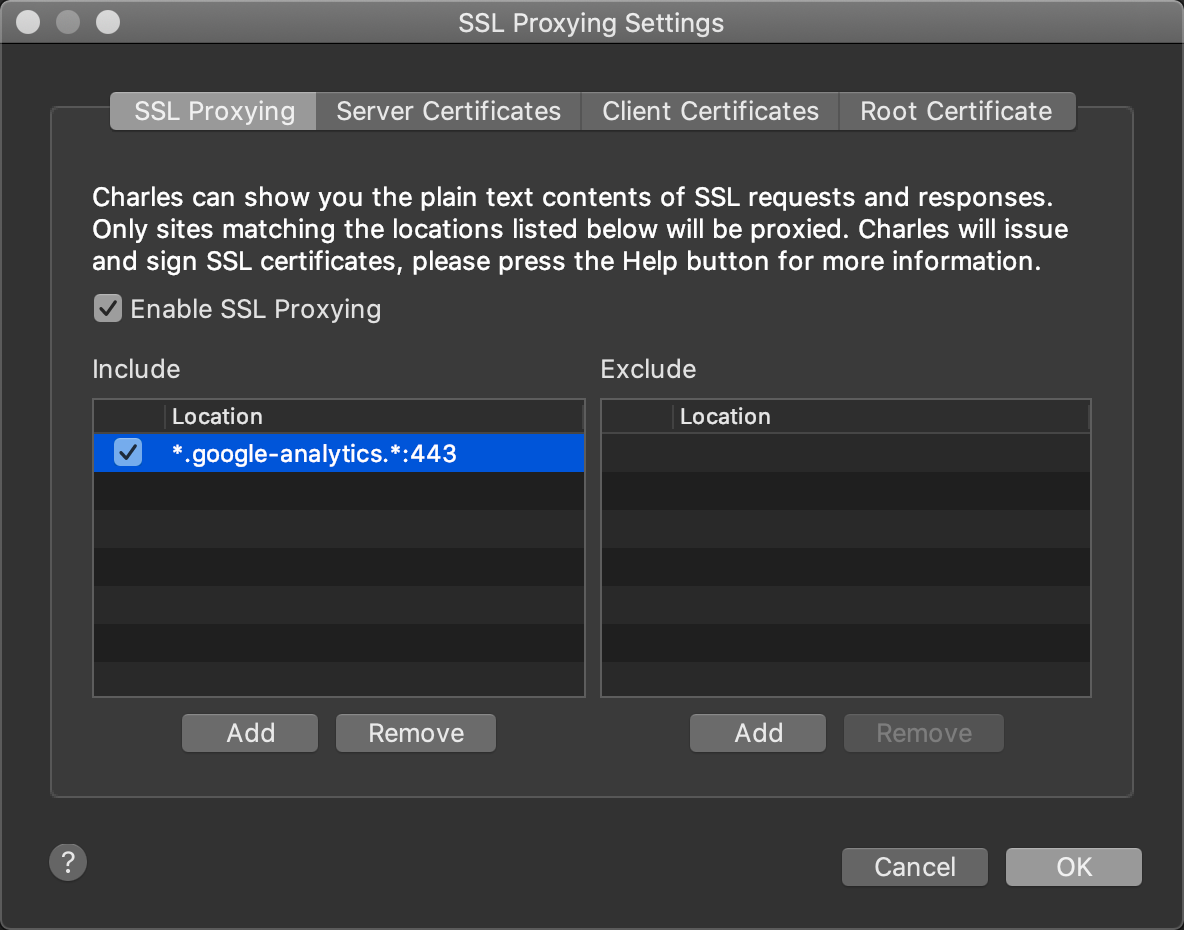Click the disabled Exclude Remove button
1184x930 pixels.
click(x=923, y=732)
